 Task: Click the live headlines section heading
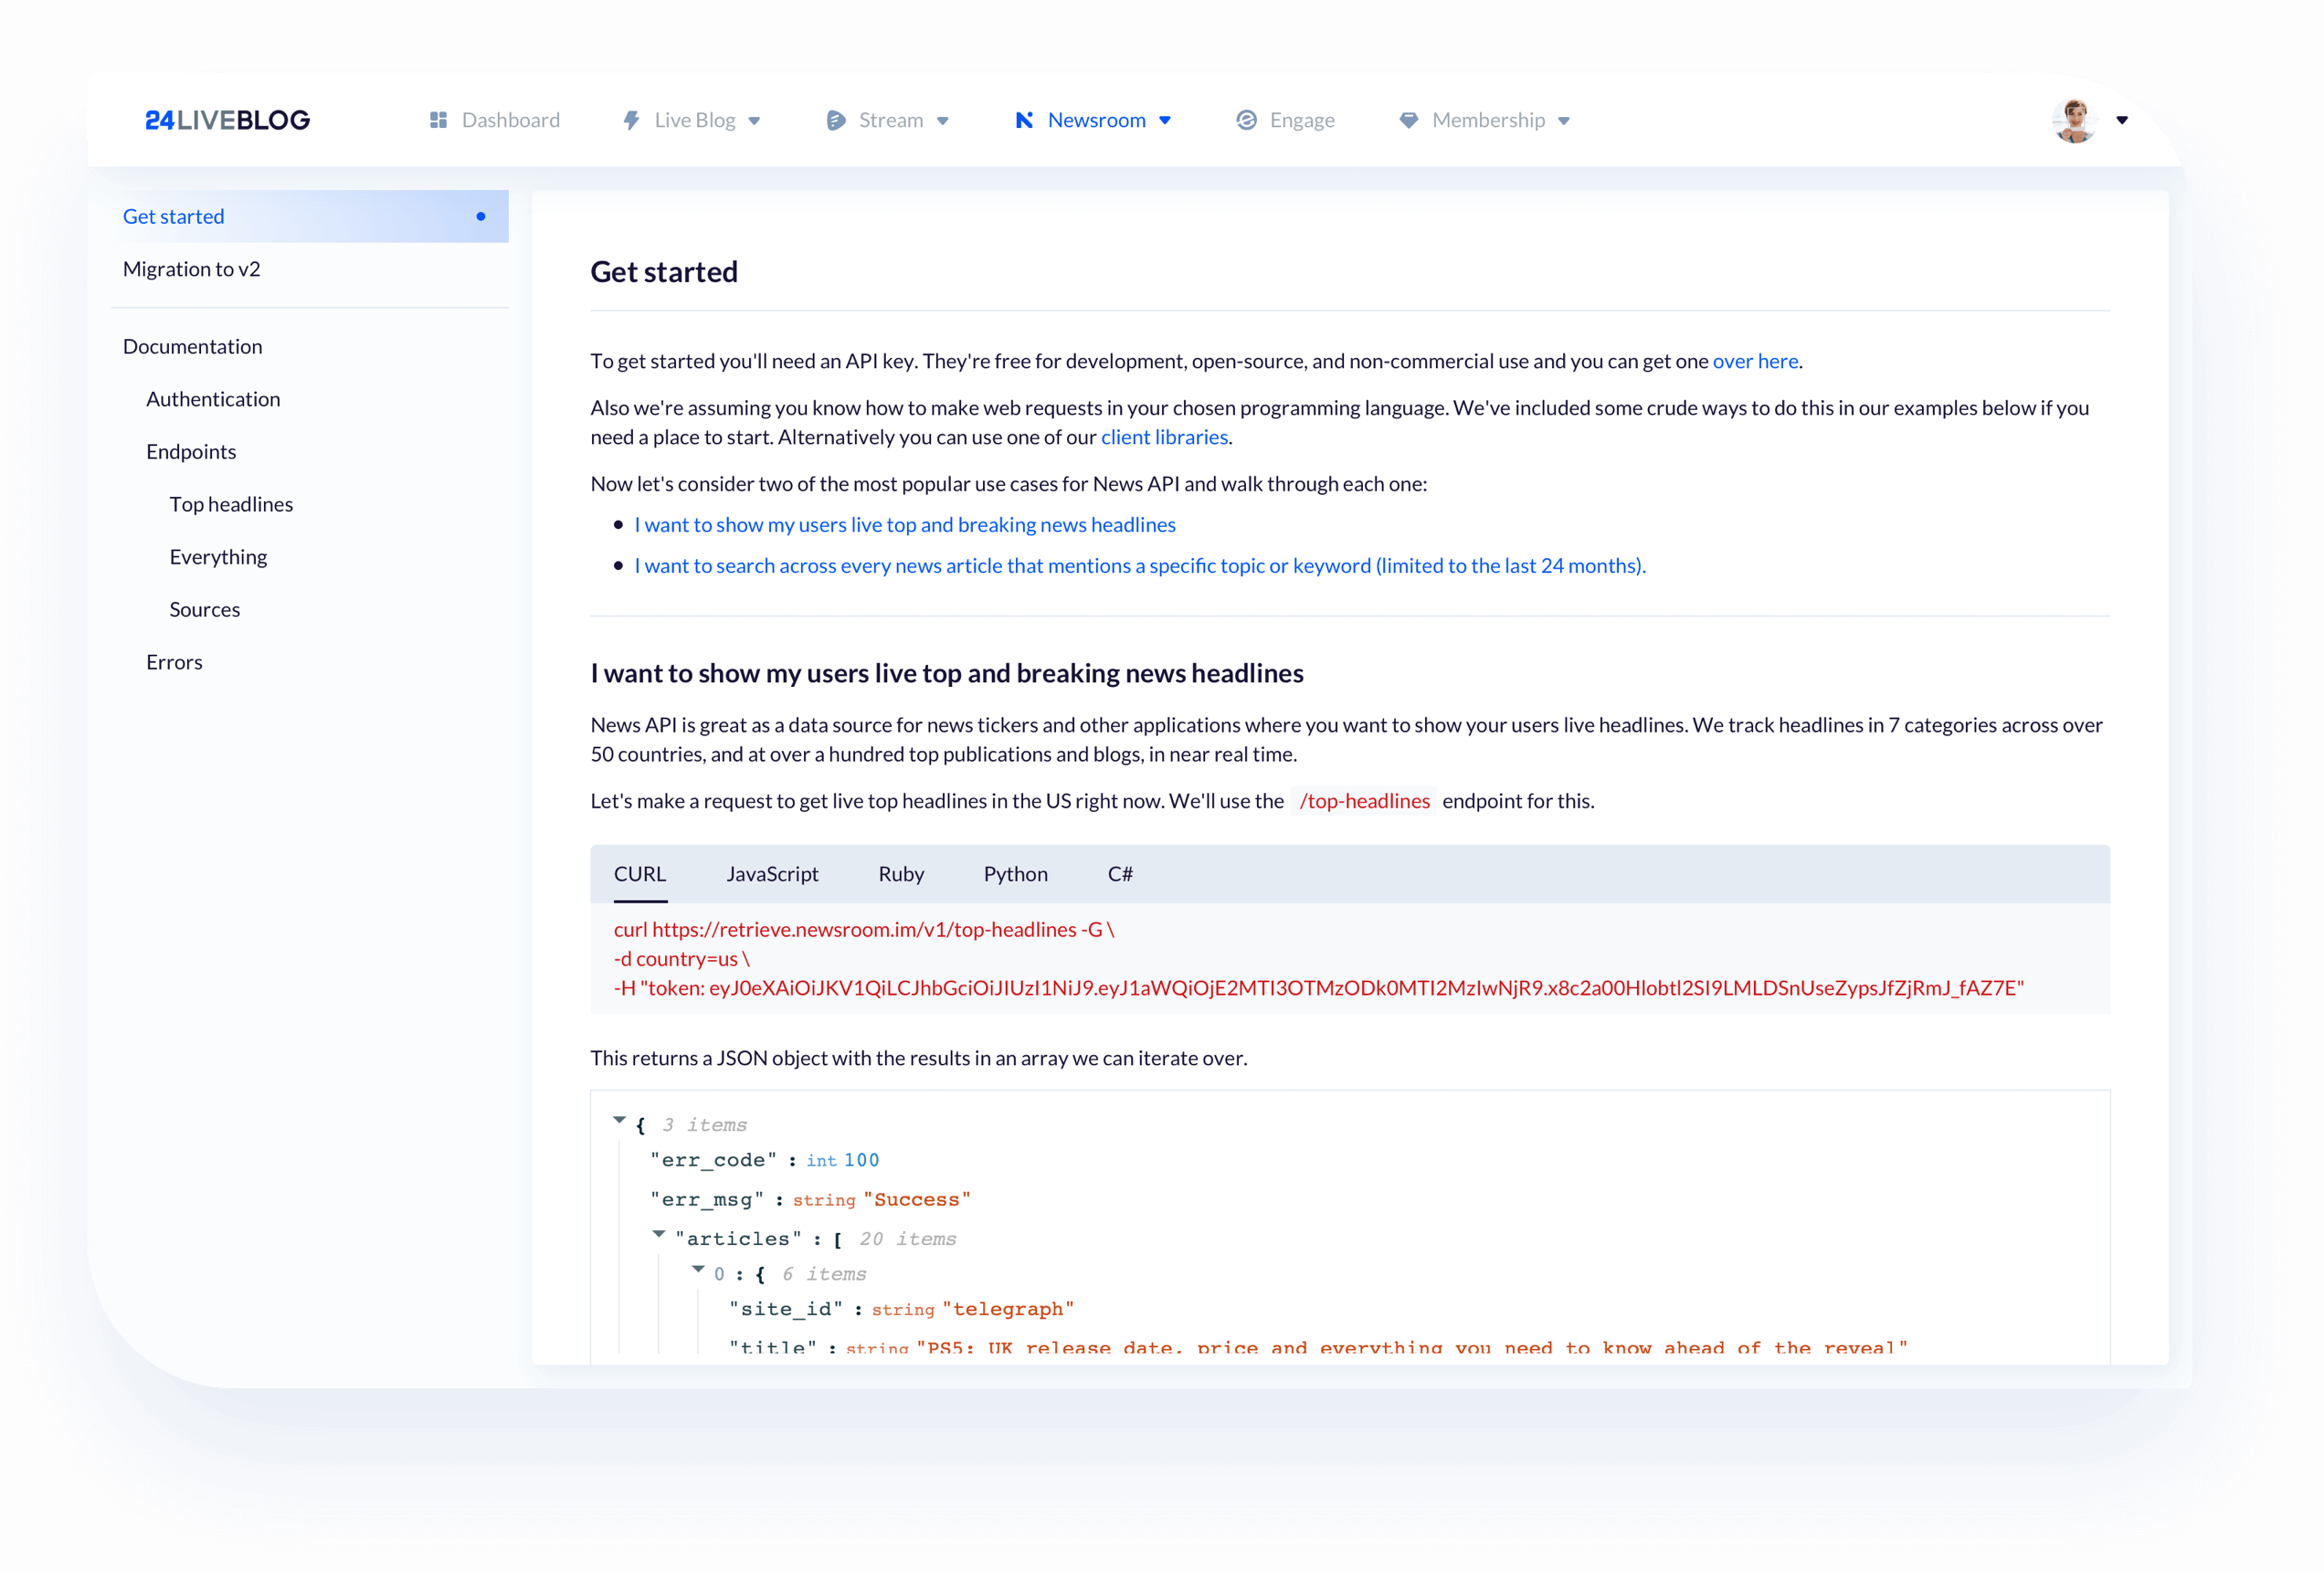point(946,673)
